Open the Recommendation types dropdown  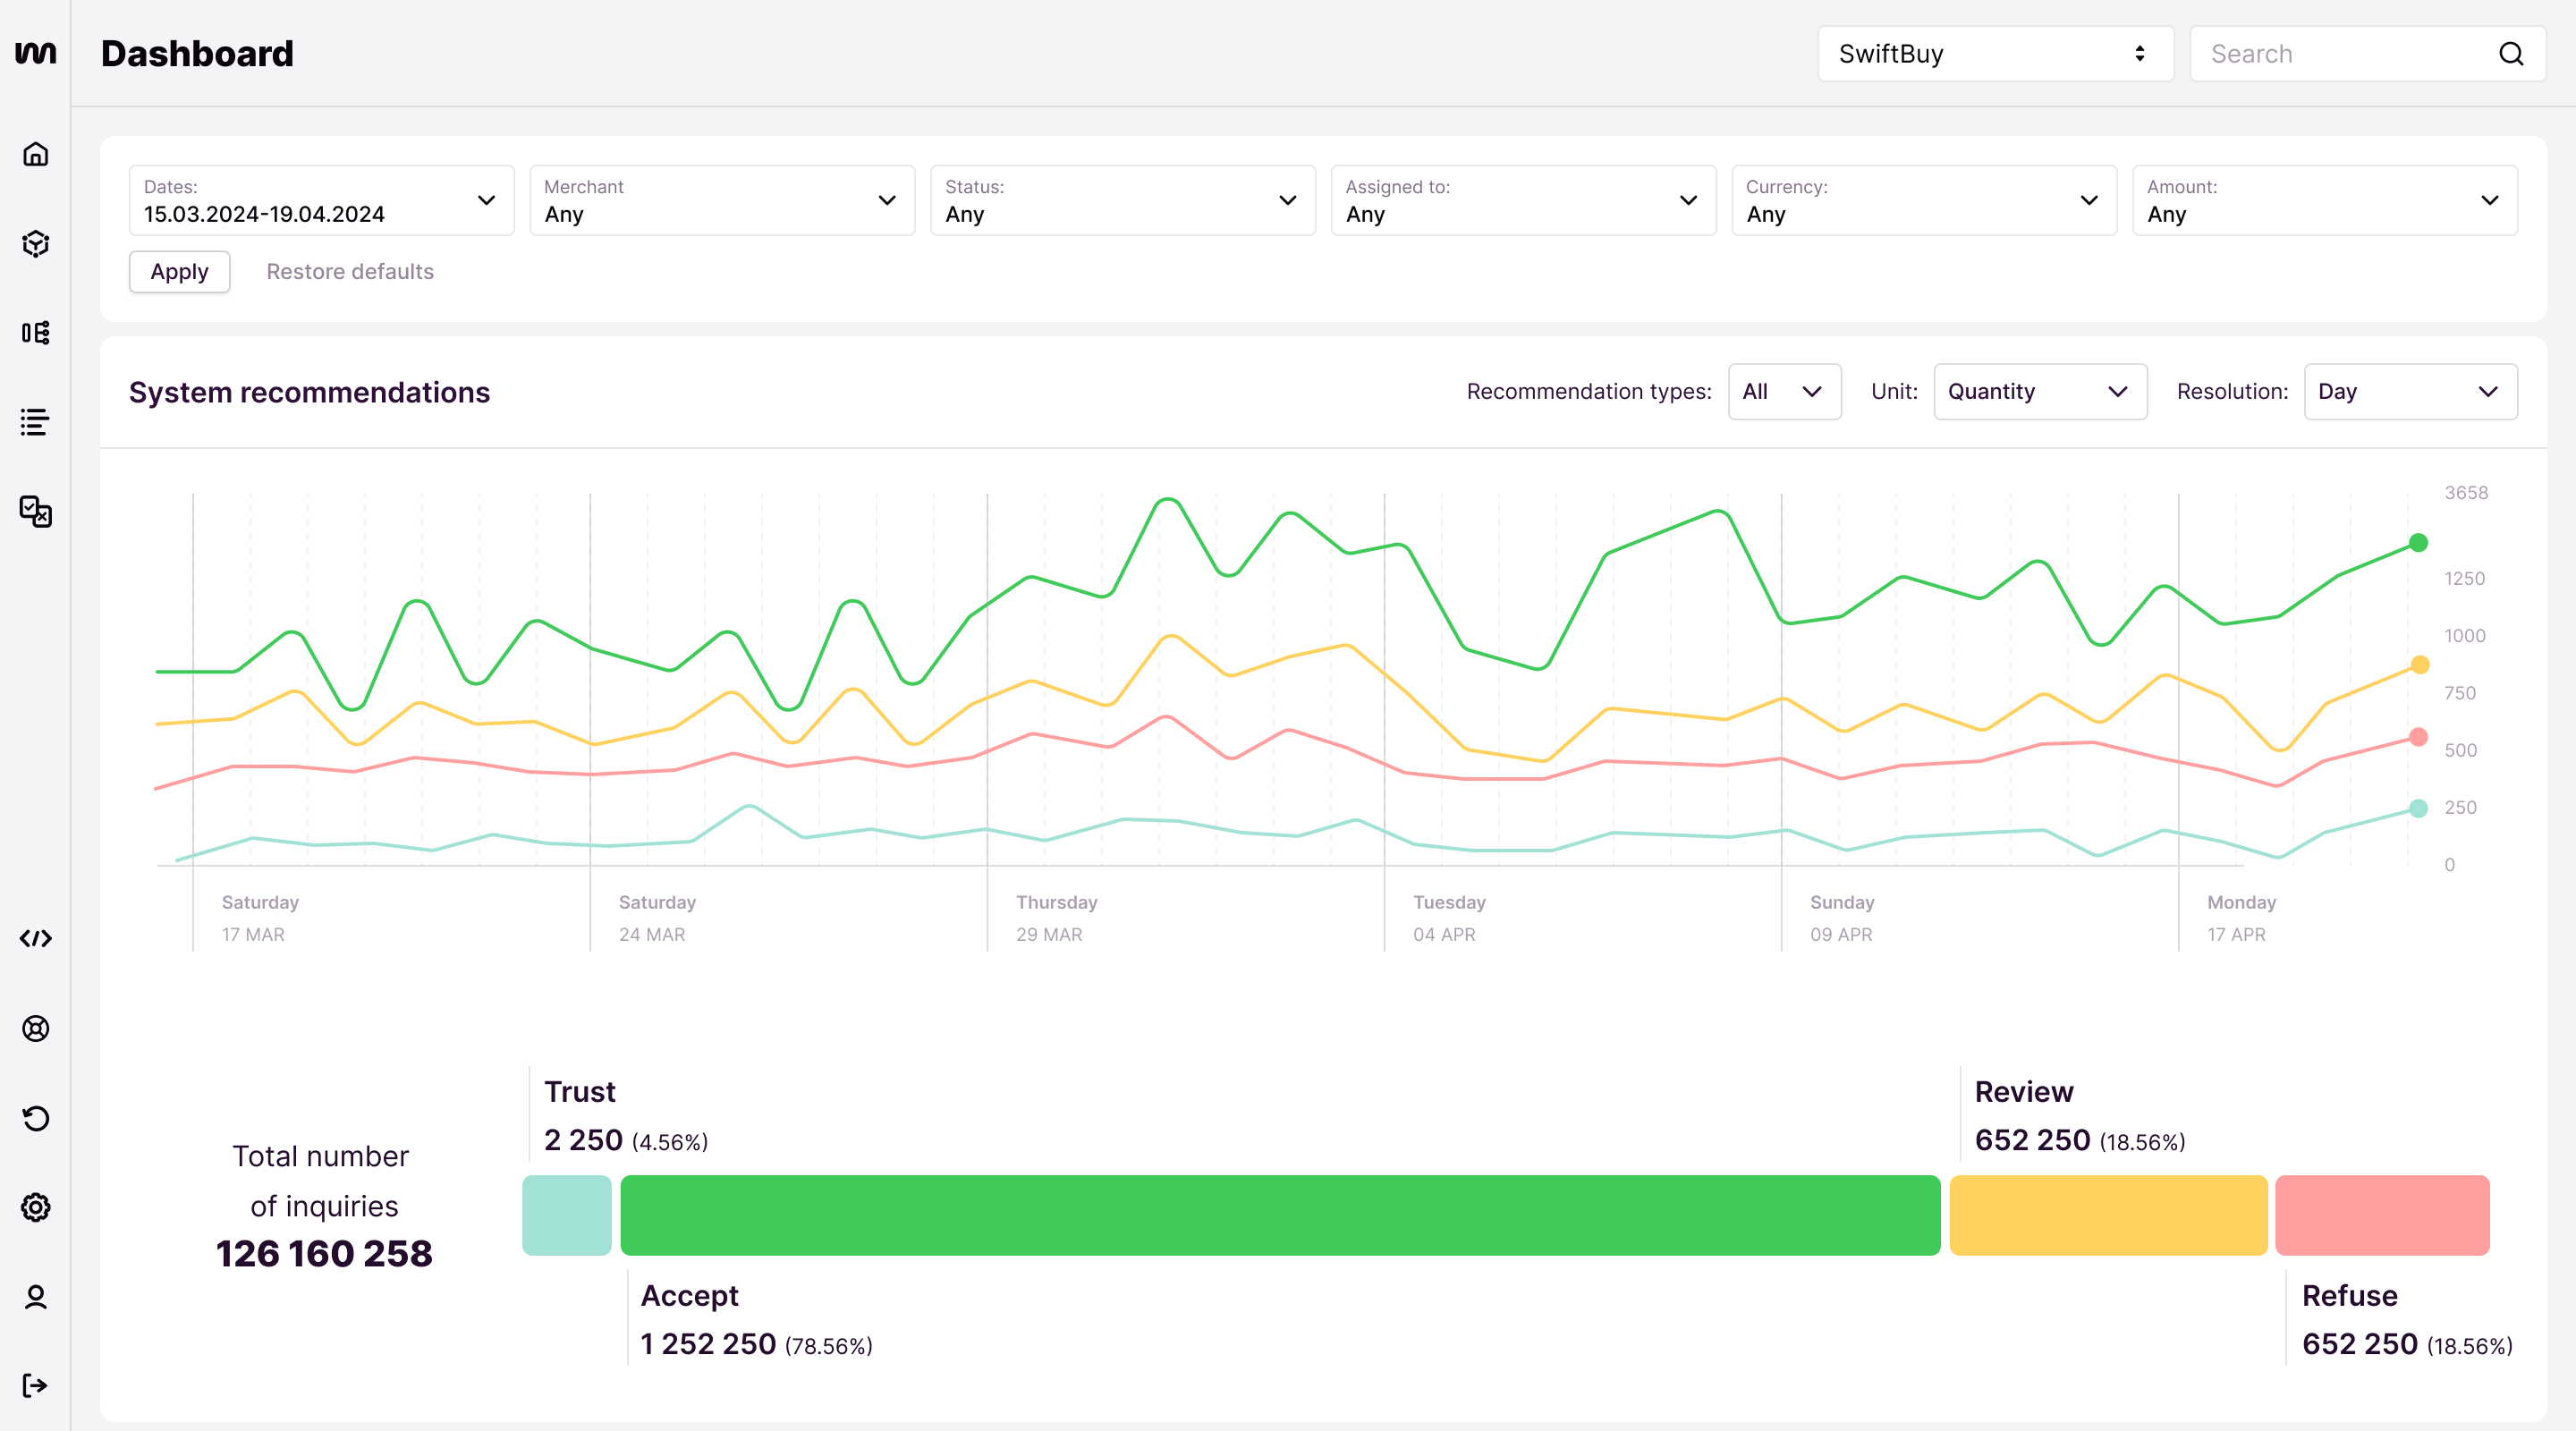tap(1784, 392)
